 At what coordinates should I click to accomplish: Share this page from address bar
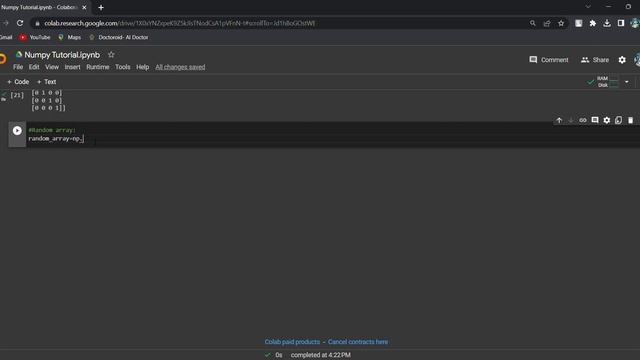(547, 23)
